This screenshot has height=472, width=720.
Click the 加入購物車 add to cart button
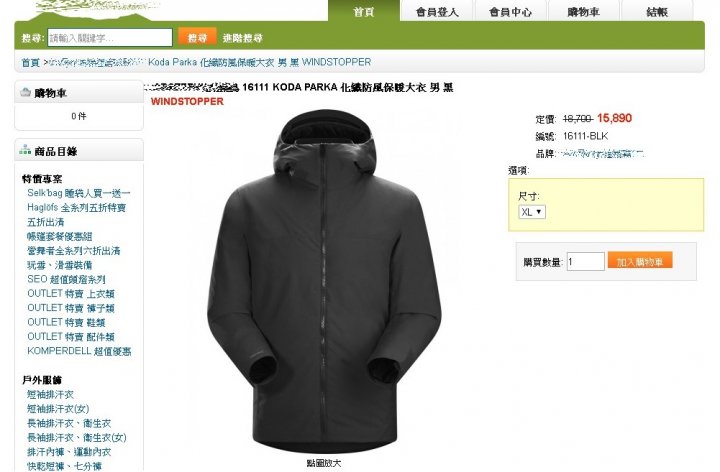tap(640, 261)
